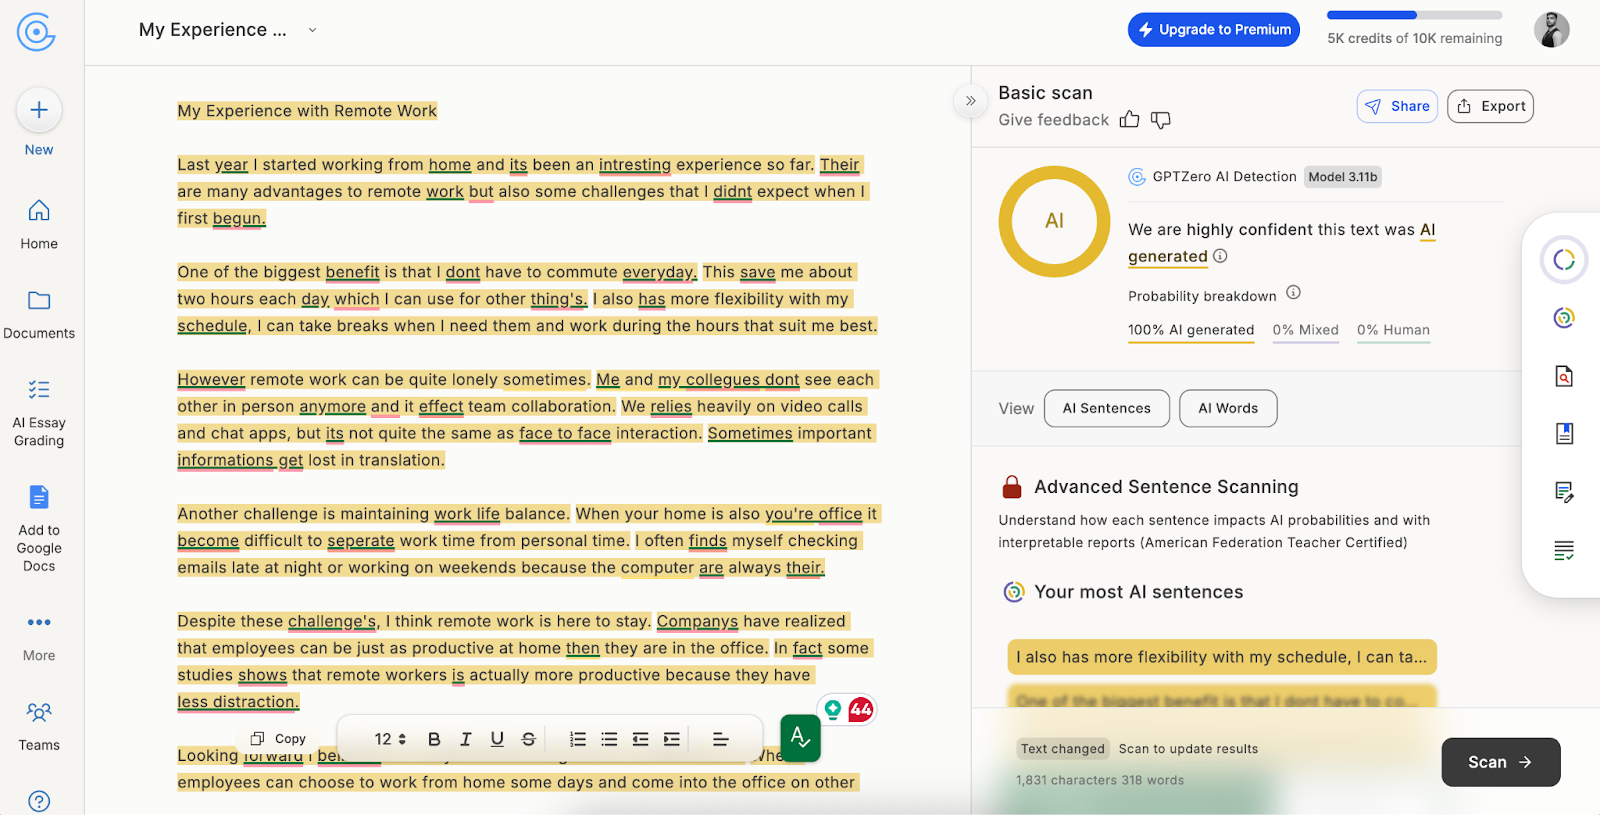Click the green spell check button
Viewport: 1600px width, 815px height.
pyautogui.click(x=800, y=738)
